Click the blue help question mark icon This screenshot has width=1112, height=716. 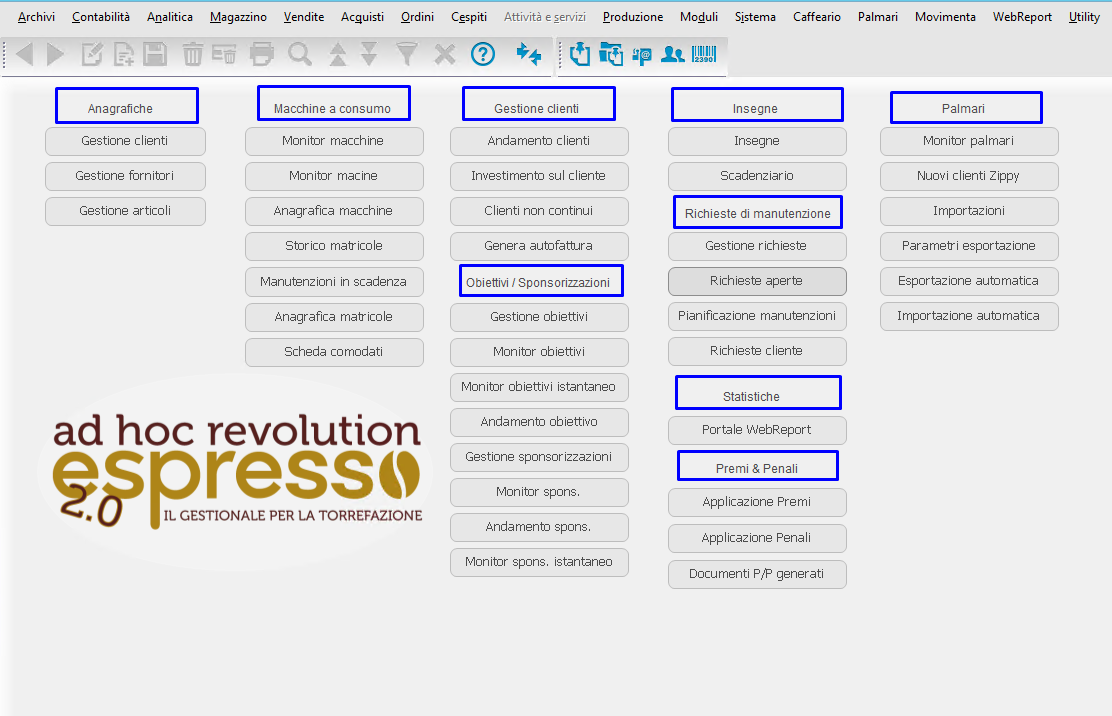[x=483, y=54]
